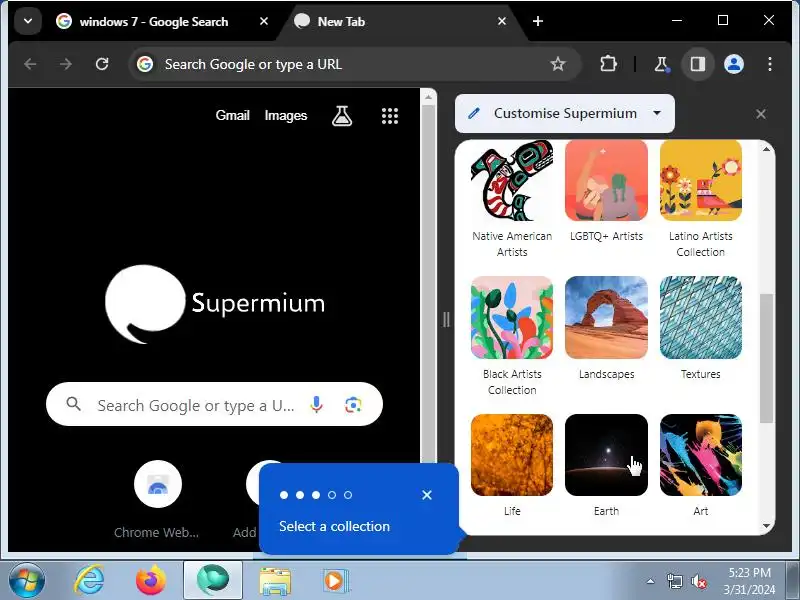Open the Textures collection
Viewport: 800px width, 600px height.
(701, 328)
